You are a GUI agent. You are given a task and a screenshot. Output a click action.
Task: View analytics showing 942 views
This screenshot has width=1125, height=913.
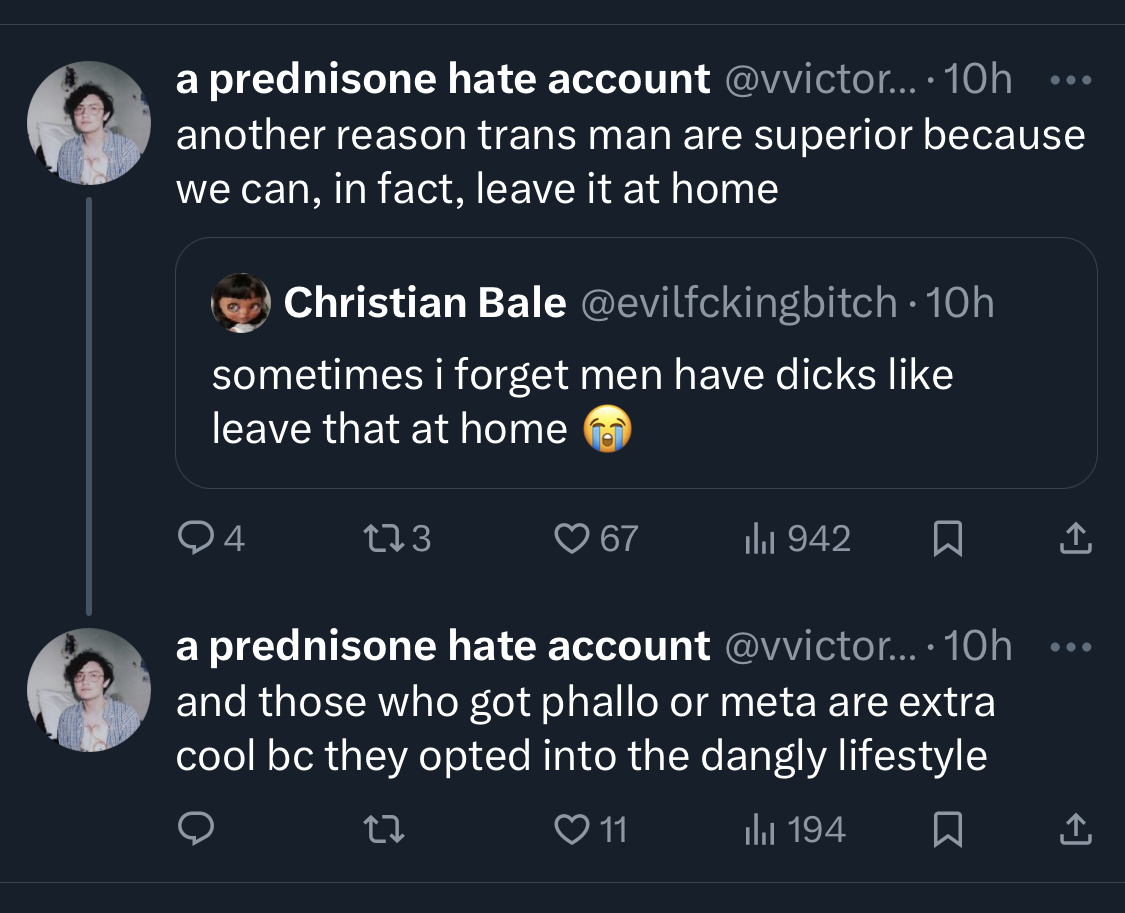pyautogui.click(x=797, y=538)
